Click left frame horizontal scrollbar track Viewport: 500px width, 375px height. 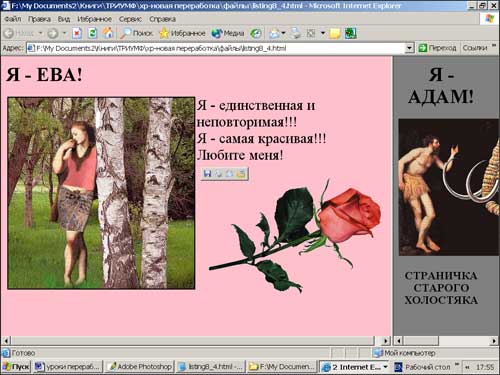tap(378, 341)
